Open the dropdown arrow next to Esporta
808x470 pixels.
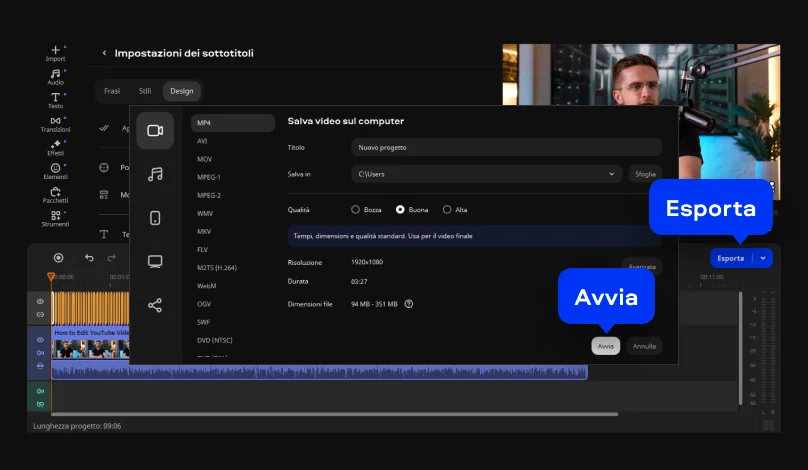click(763, 258)
